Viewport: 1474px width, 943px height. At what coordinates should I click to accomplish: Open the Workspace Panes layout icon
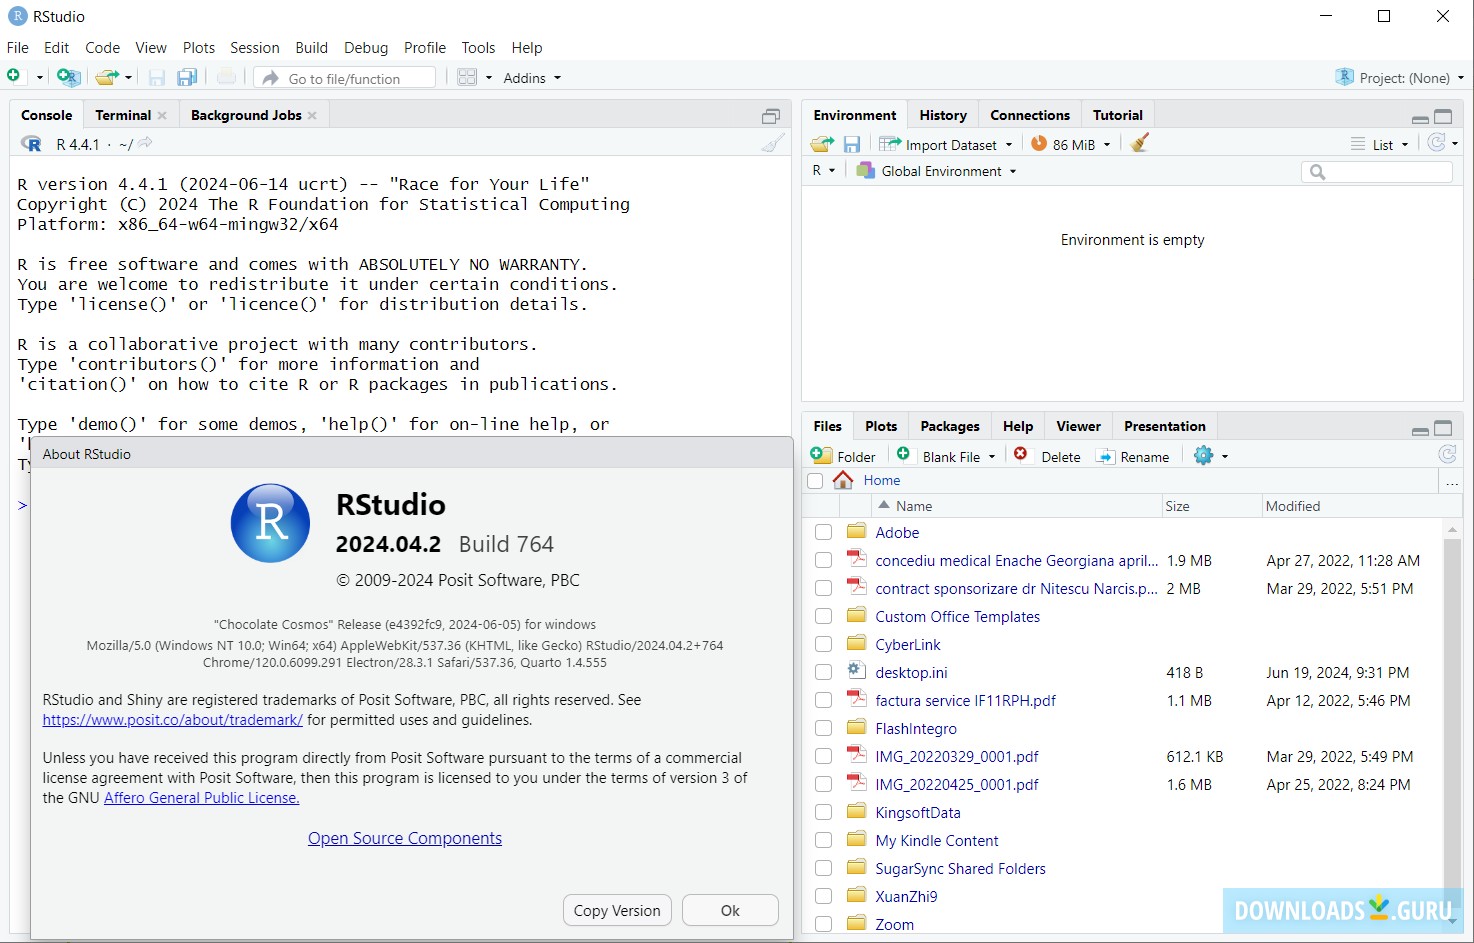coord(468,77)
